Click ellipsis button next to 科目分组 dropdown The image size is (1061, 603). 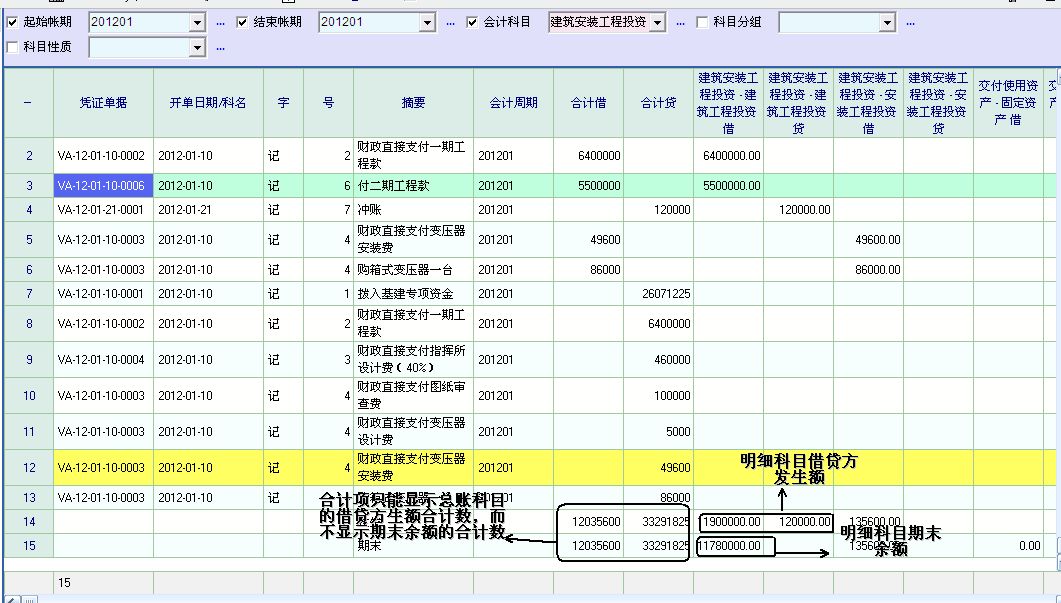pyautogui.click(x=910, y=22)
